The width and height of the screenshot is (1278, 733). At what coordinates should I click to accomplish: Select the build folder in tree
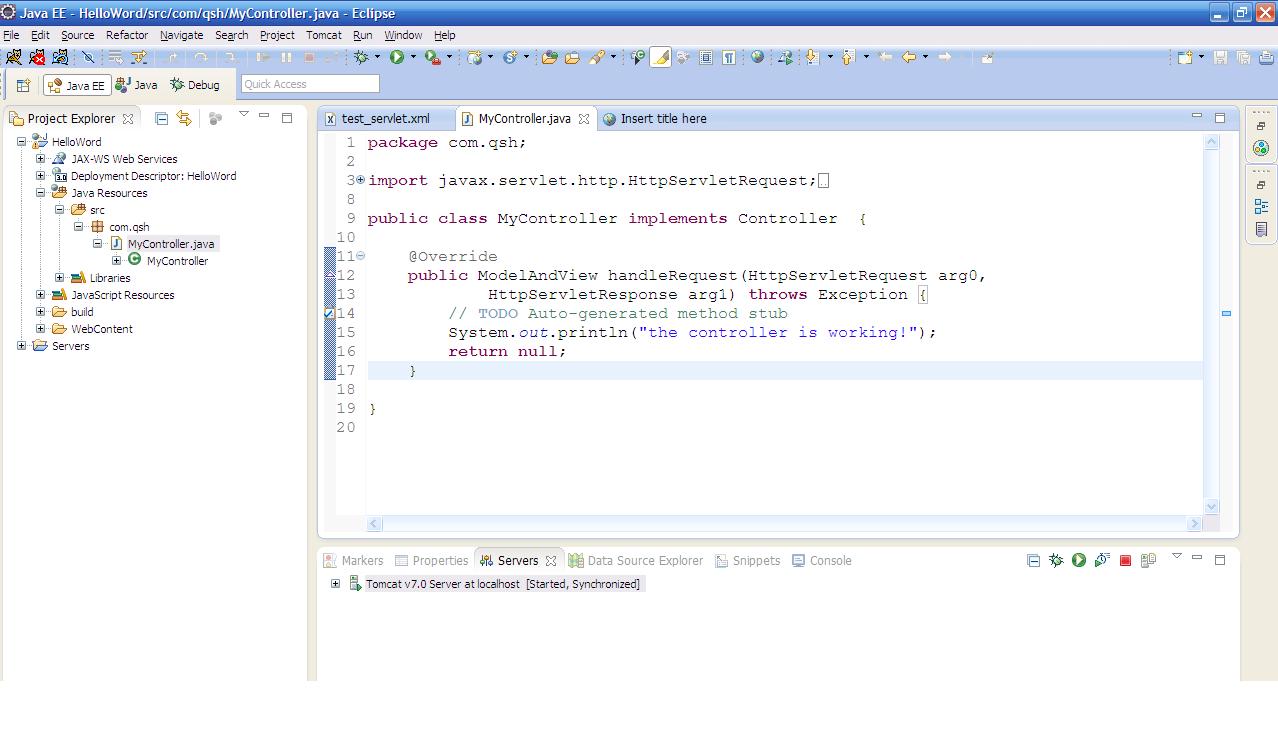tap(82, 312)
